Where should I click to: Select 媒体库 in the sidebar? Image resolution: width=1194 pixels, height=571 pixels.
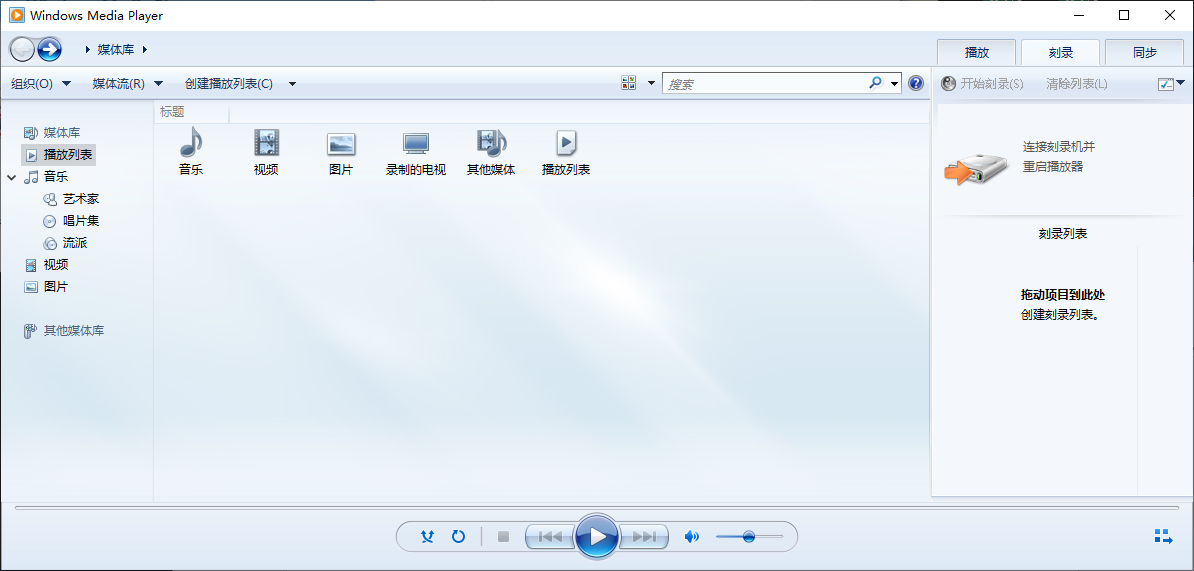click(63, 133)
